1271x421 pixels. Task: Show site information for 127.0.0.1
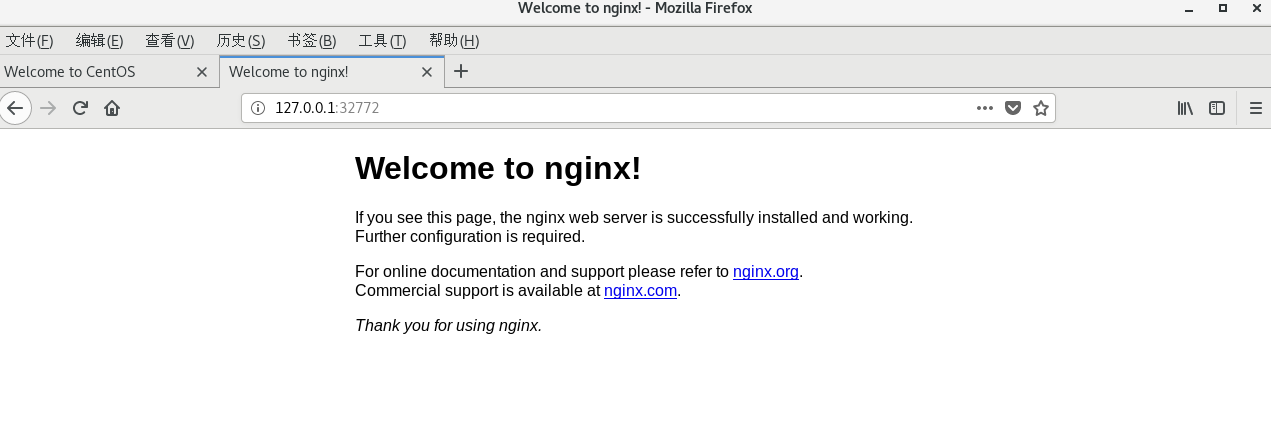(x=257, y=108)
